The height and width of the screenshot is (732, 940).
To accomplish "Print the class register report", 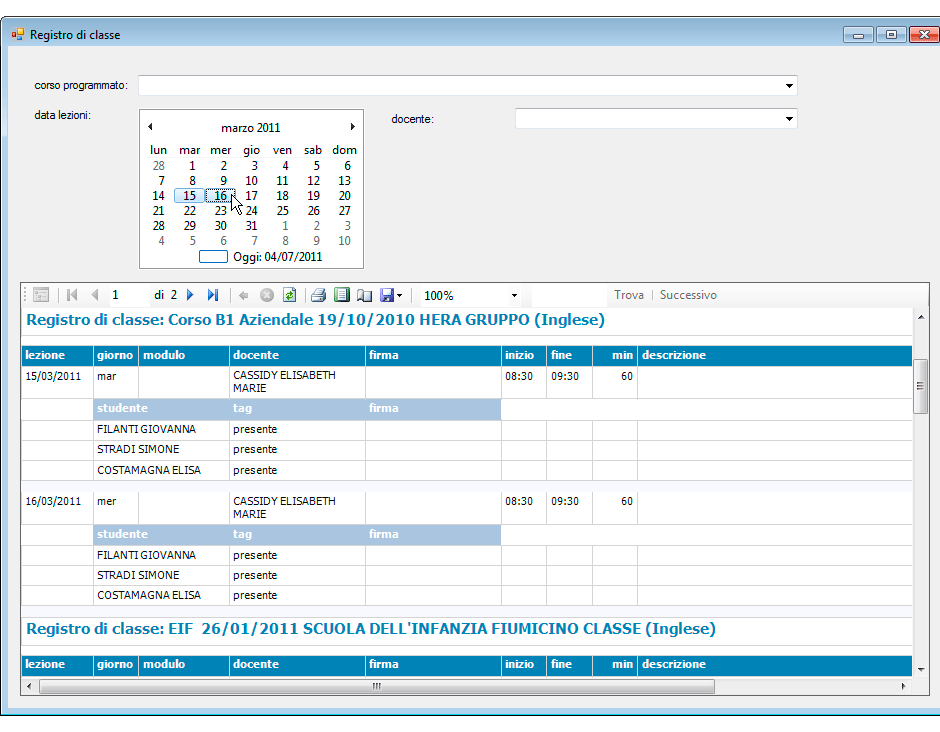I will [318, 295].
